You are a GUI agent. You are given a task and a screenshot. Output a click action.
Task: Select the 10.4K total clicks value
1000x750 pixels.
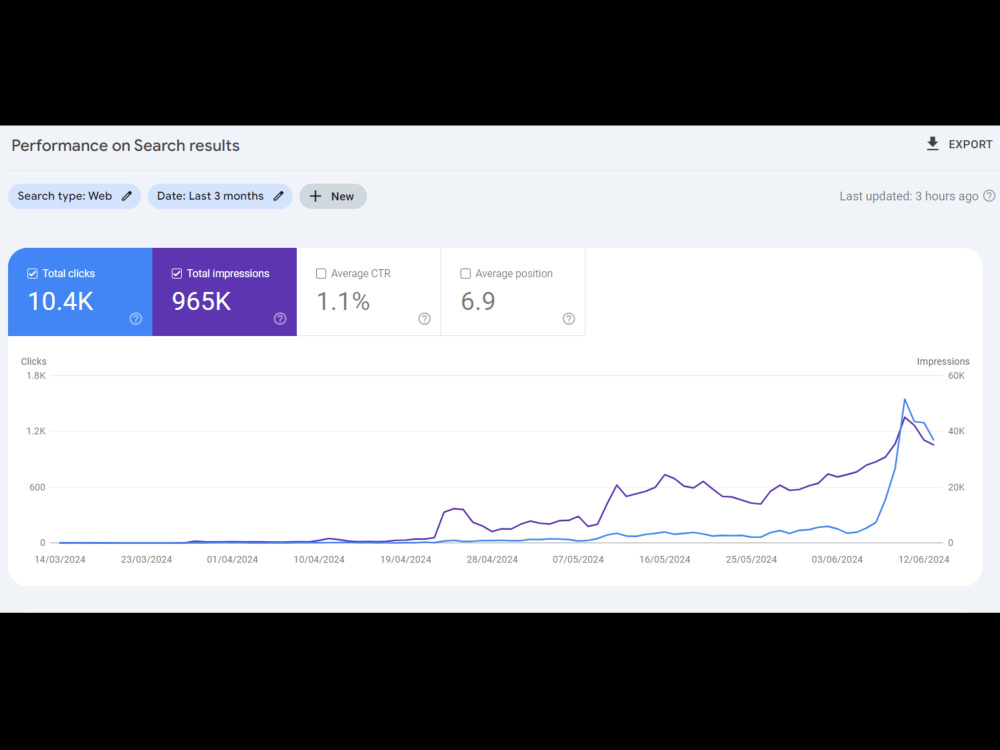(61, 302)
